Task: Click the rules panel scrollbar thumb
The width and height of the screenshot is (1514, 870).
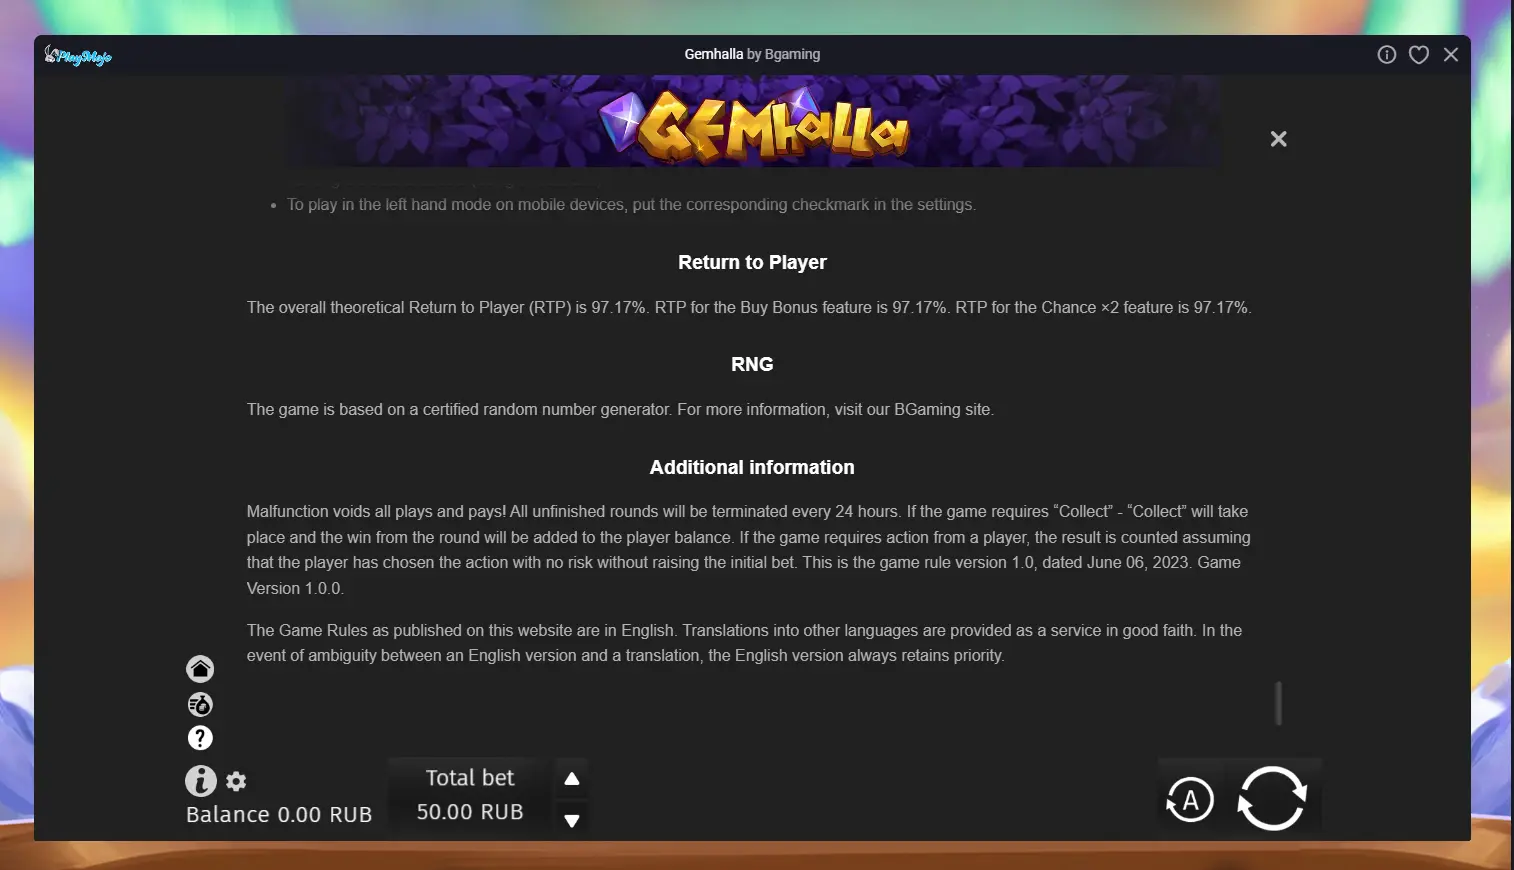Action: 1279,703
